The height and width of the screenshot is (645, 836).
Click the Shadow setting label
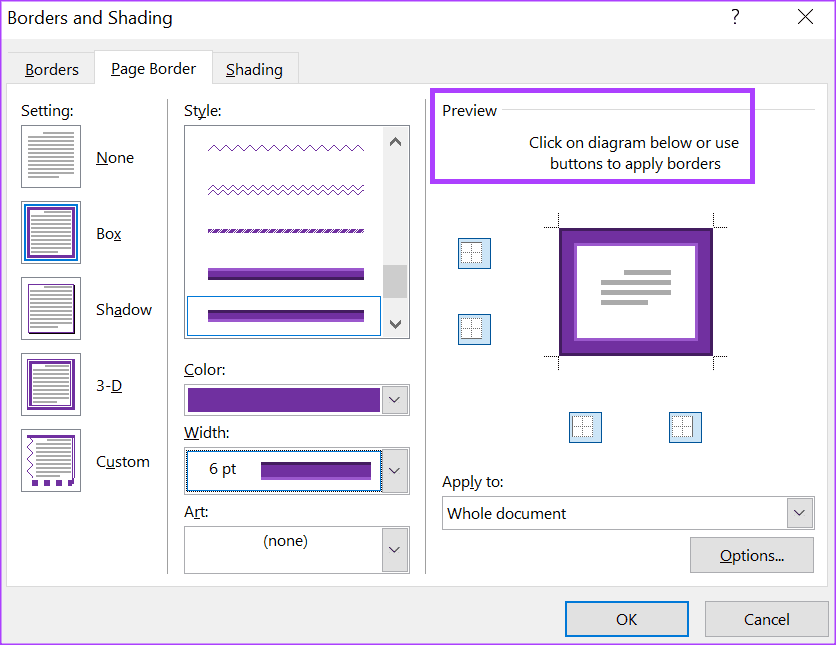(x=124, y=310)
